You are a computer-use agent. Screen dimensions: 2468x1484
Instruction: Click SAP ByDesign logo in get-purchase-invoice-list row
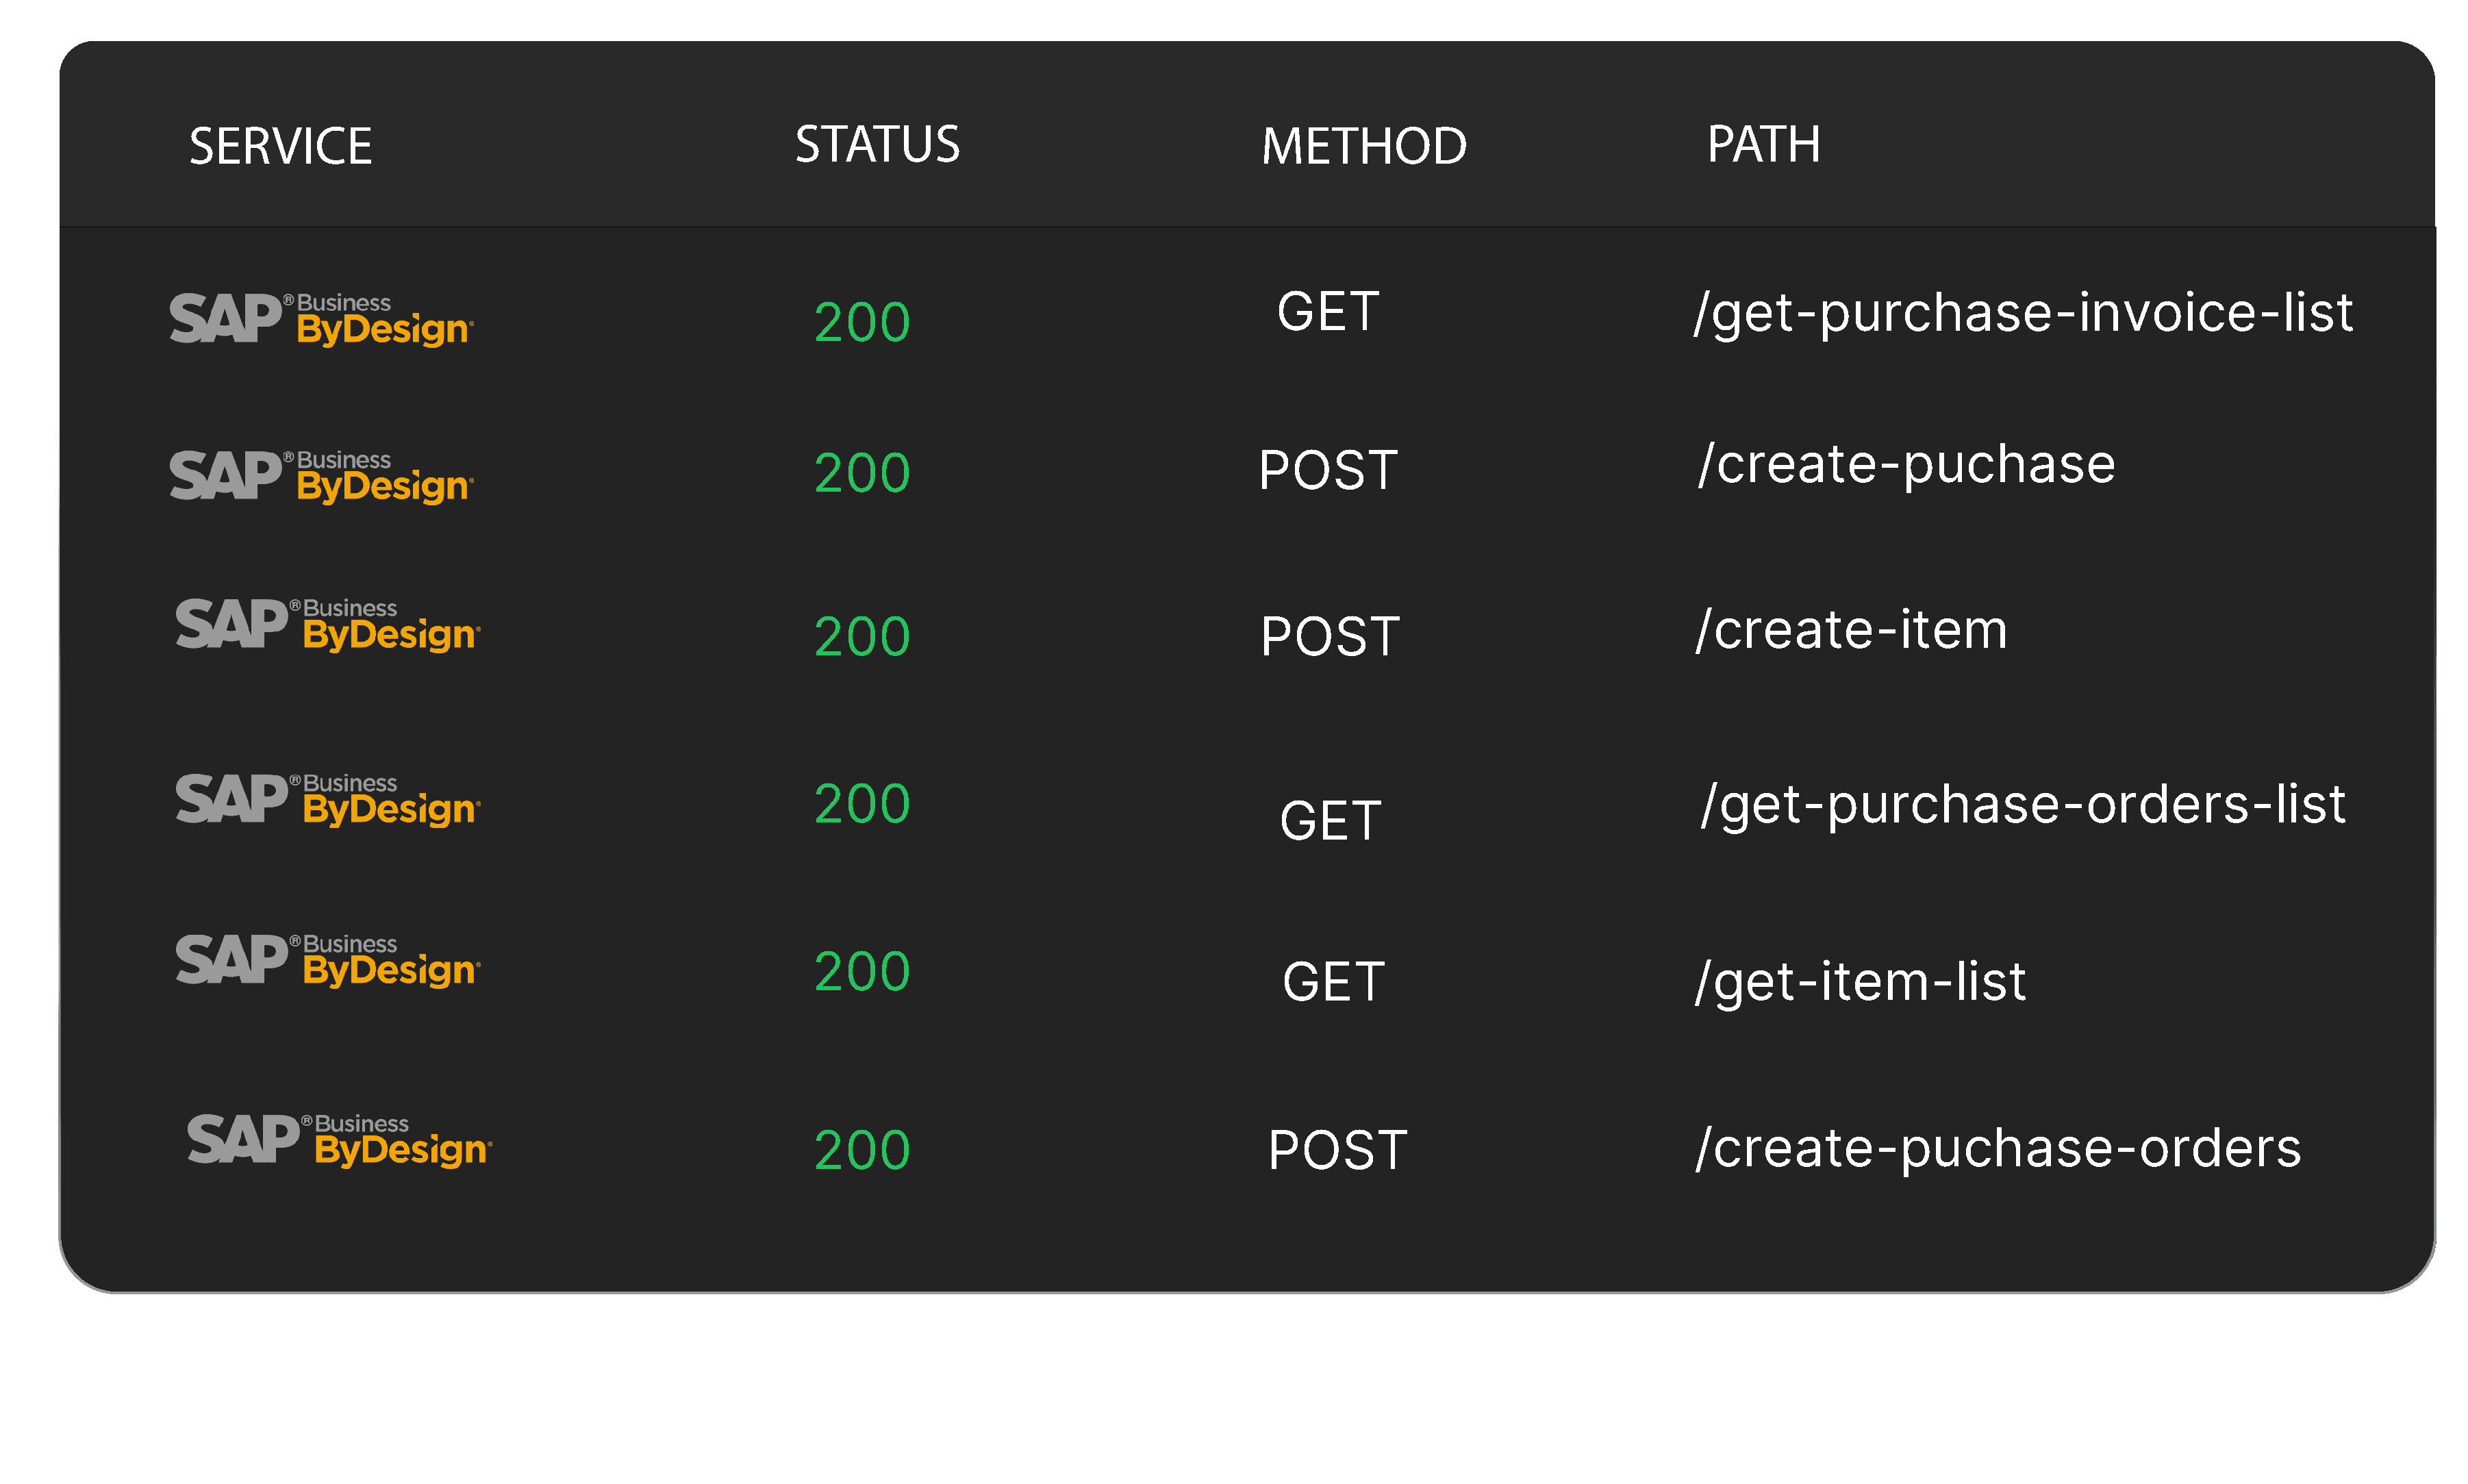point(321,319)
